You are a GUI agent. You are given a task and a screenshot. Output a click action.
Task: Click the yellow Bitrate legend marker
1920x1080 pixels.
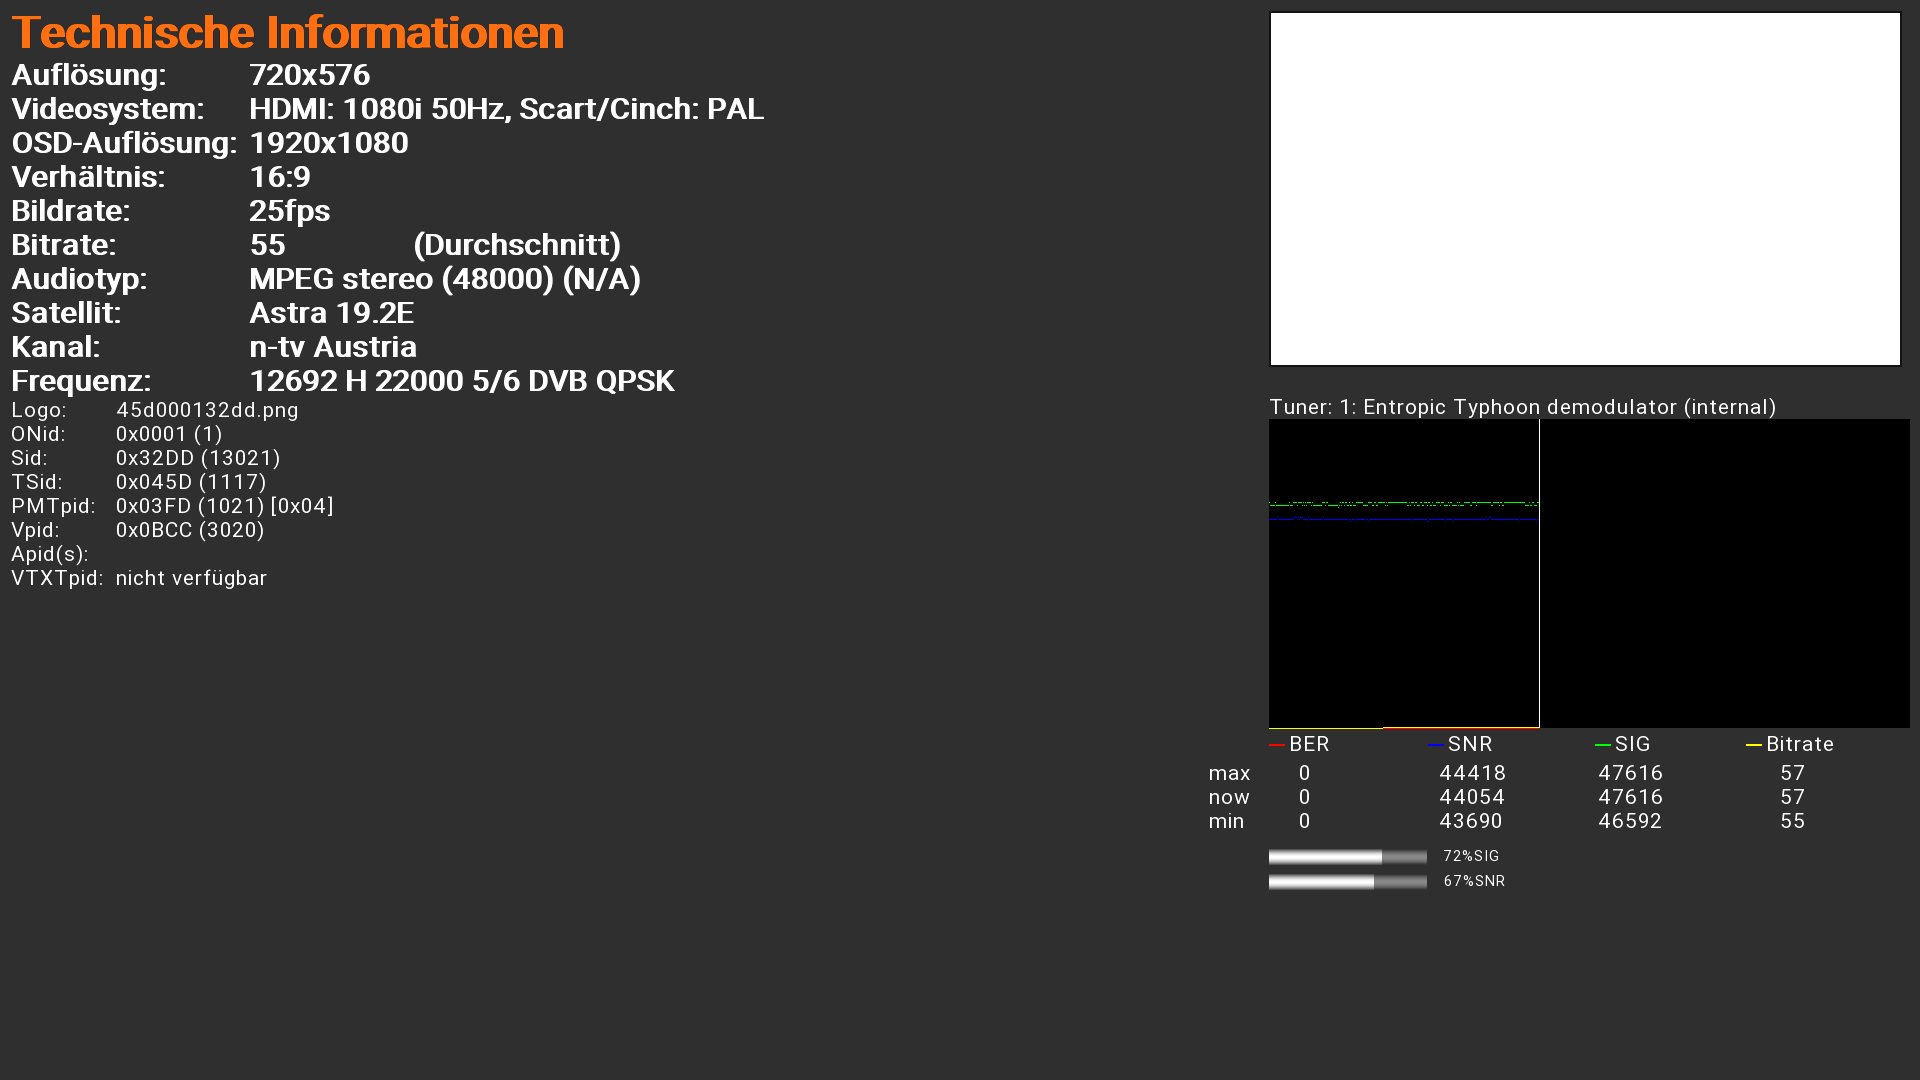[x=1754, y=745]
